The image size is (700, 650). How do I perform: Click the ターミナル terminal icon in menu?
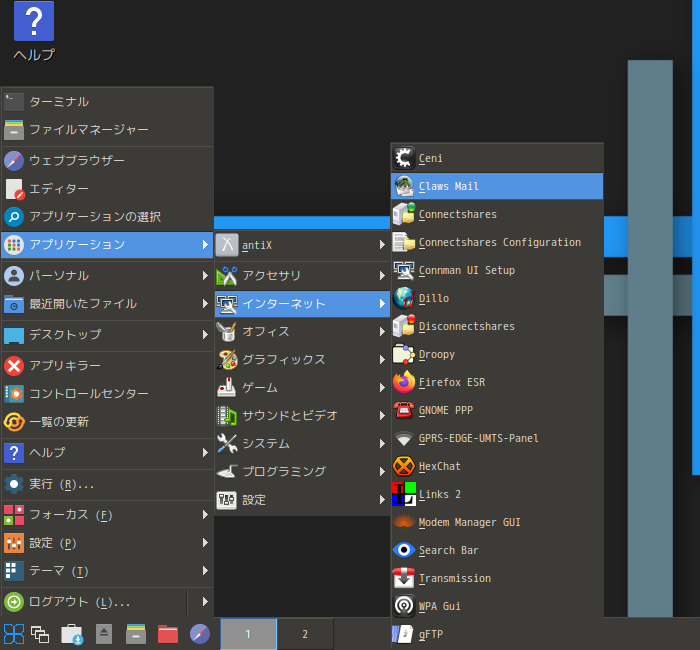pos(14,102)
